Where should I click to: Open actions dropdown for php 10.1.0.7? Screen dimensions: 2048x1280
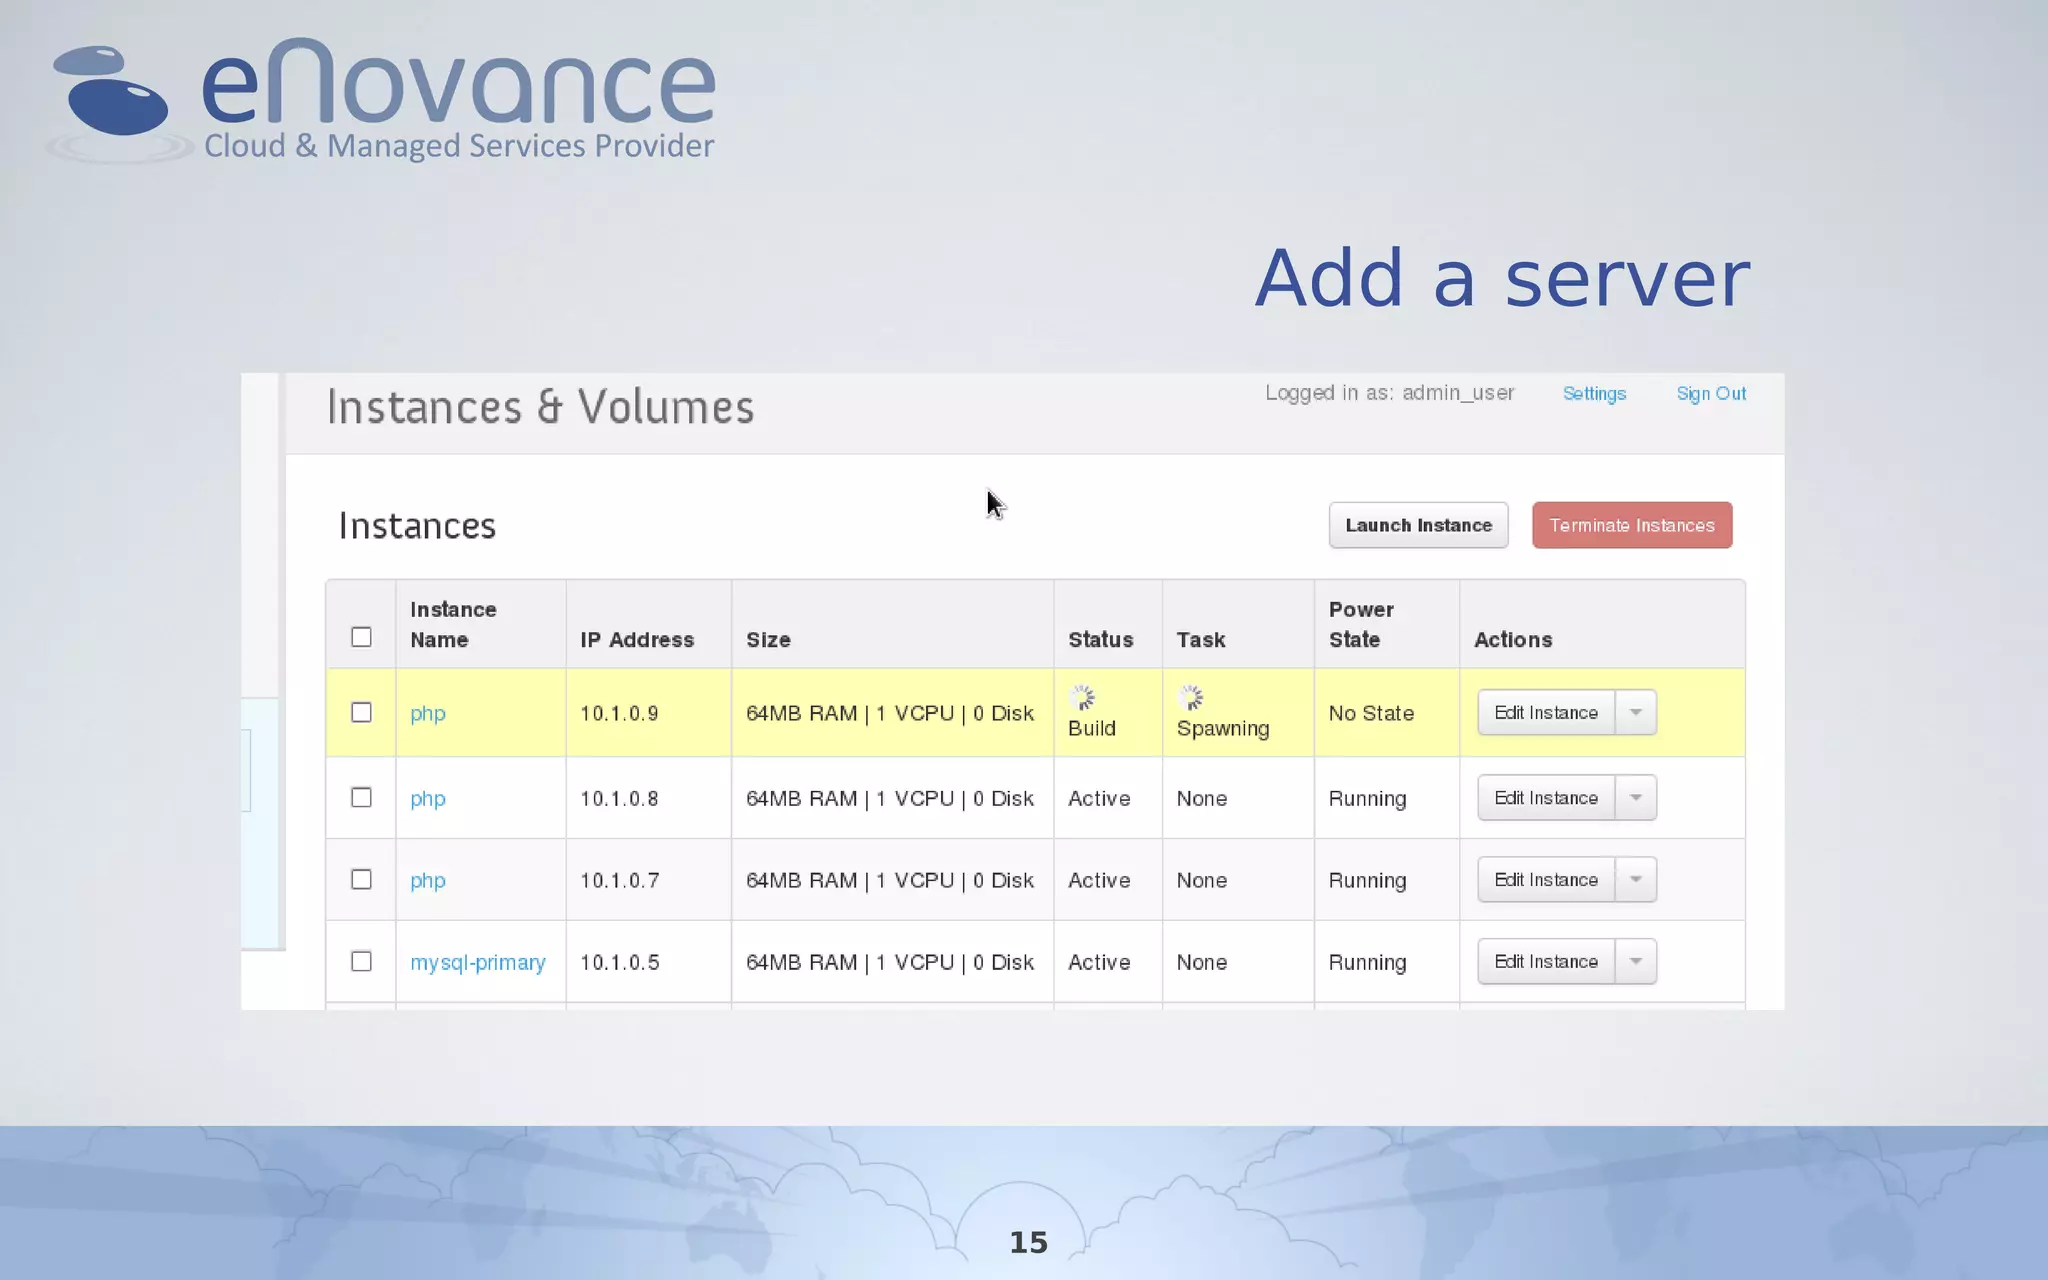(1636, 879)
